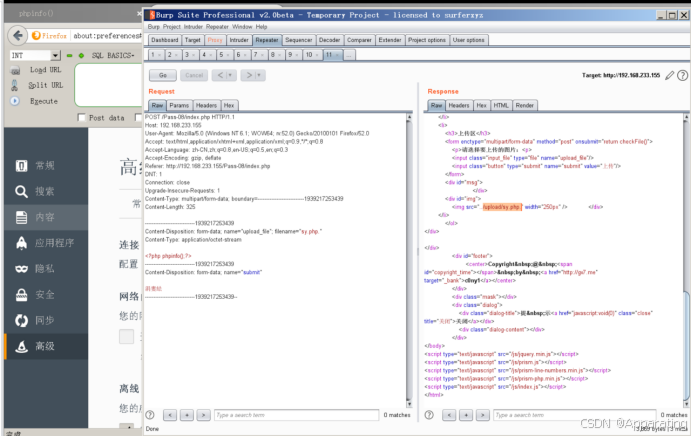
Task: Switch to the Extender tab
Action: pos(390,40)
